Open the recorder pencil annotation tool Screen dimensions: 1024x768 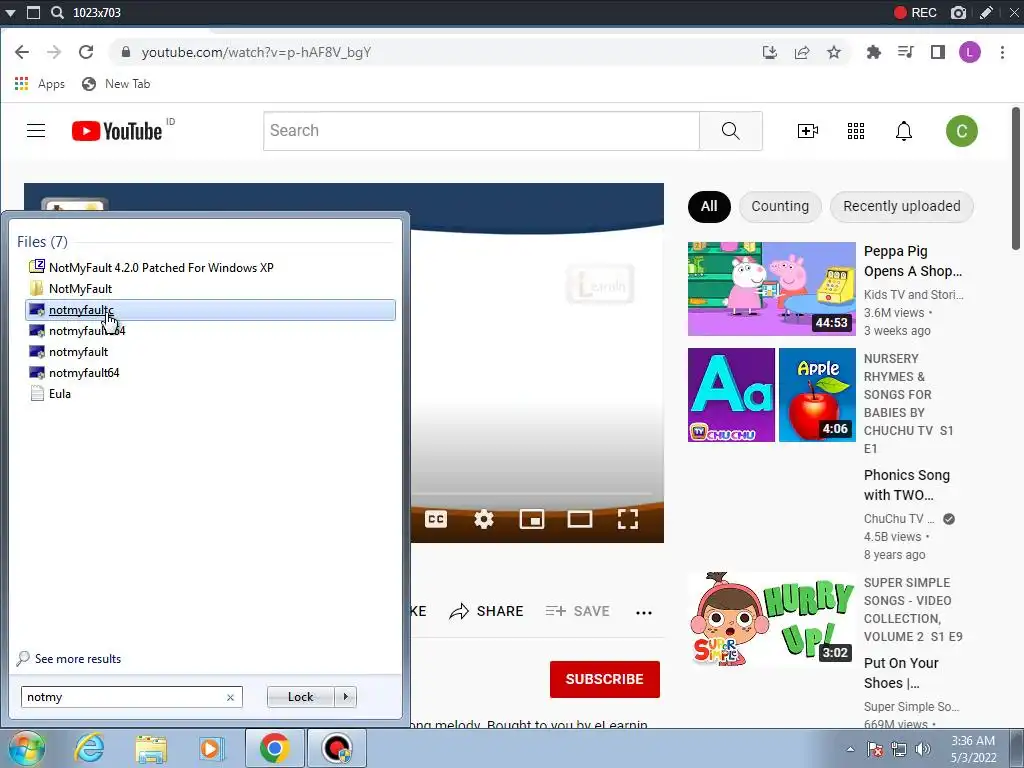click(986, 12)
